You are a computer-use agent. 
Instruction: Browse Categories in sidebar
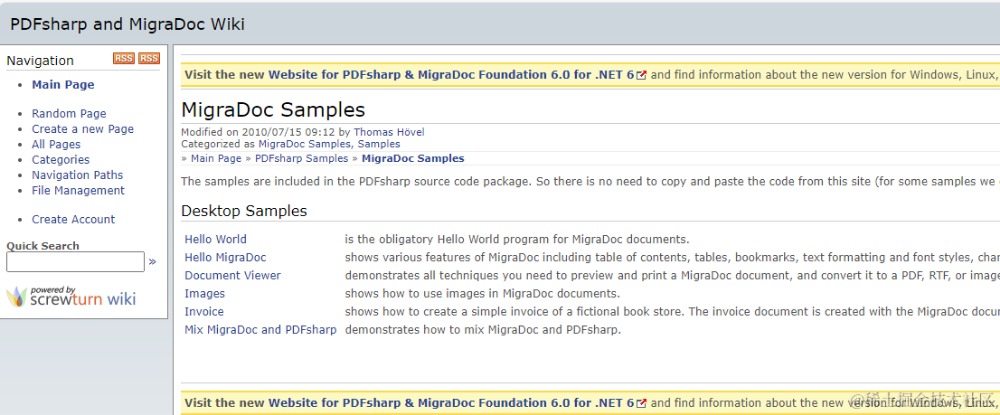[61, 159]
